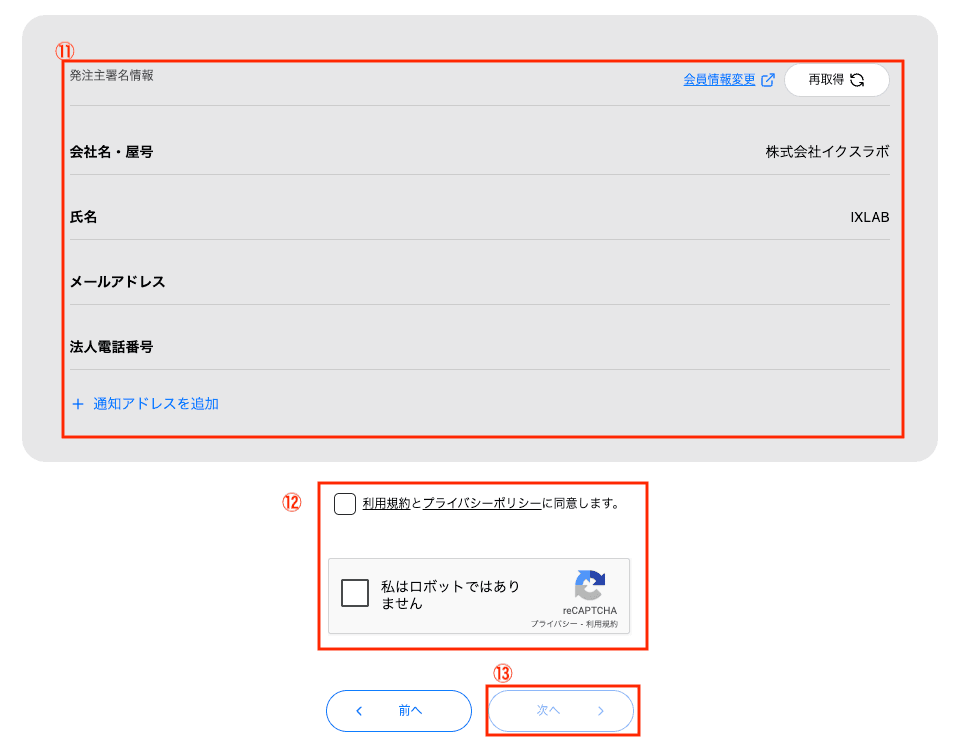Tick the 私はロボットではありません reCAPTCHA box
The image size is (954, 737).
[x=355, y=594]
